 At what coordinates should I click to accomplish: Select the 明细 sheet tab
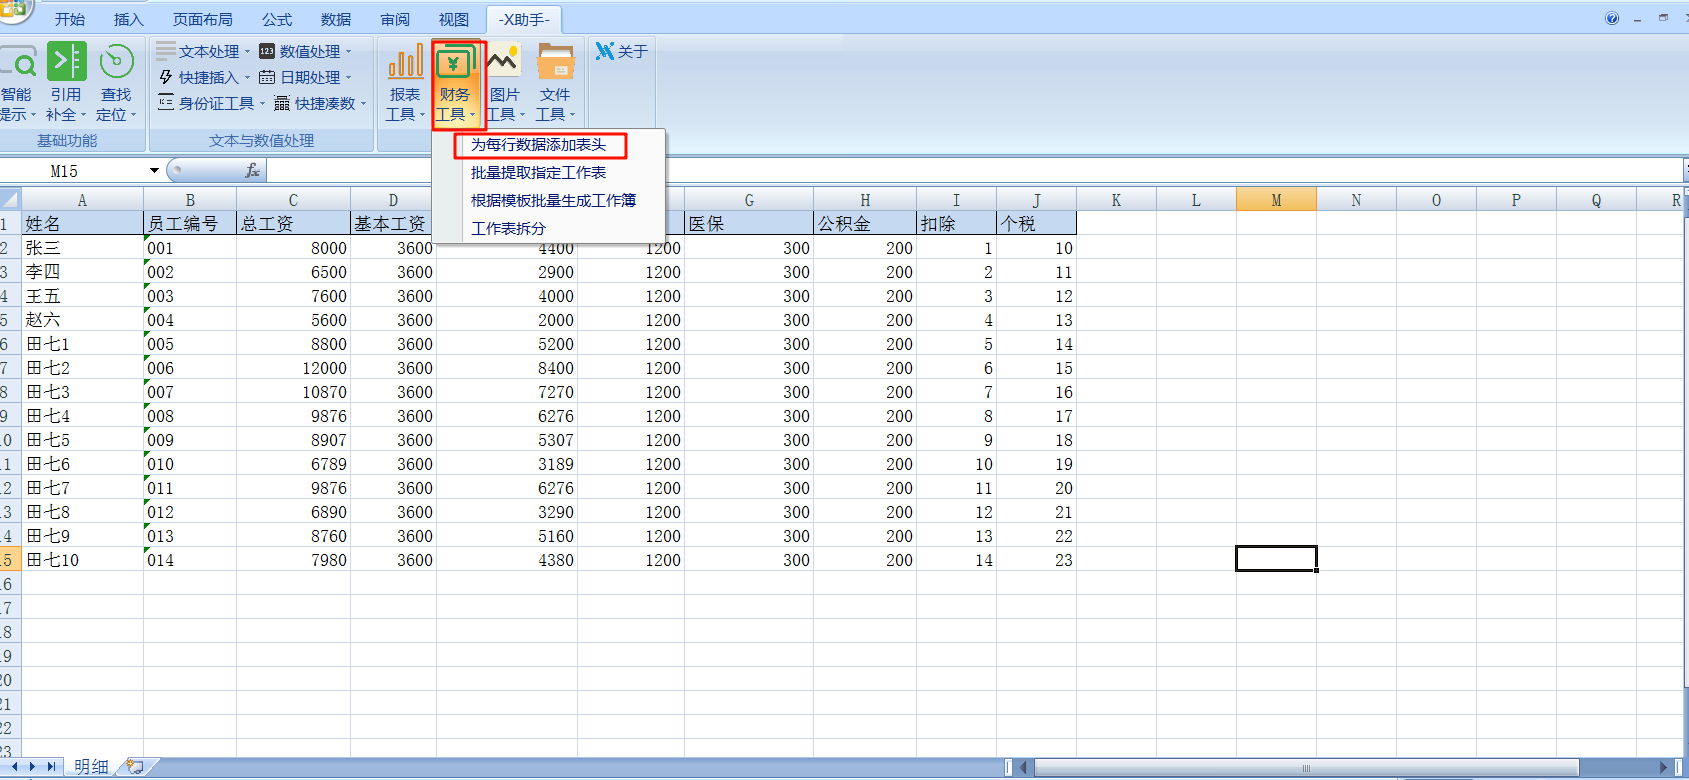tap(91, 767)
